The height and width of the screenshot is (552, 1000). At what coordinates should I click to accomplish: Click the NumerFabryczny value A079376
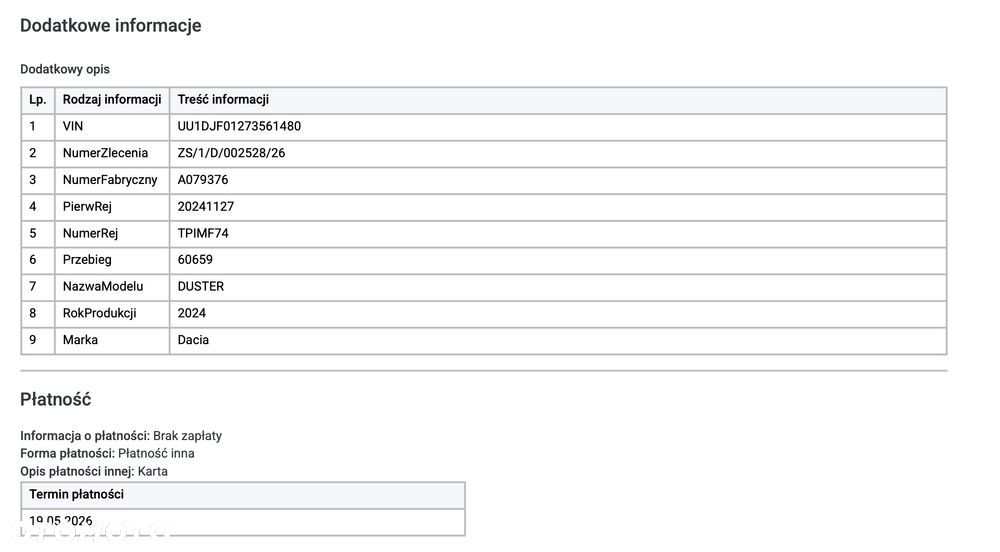coord(203,180)
